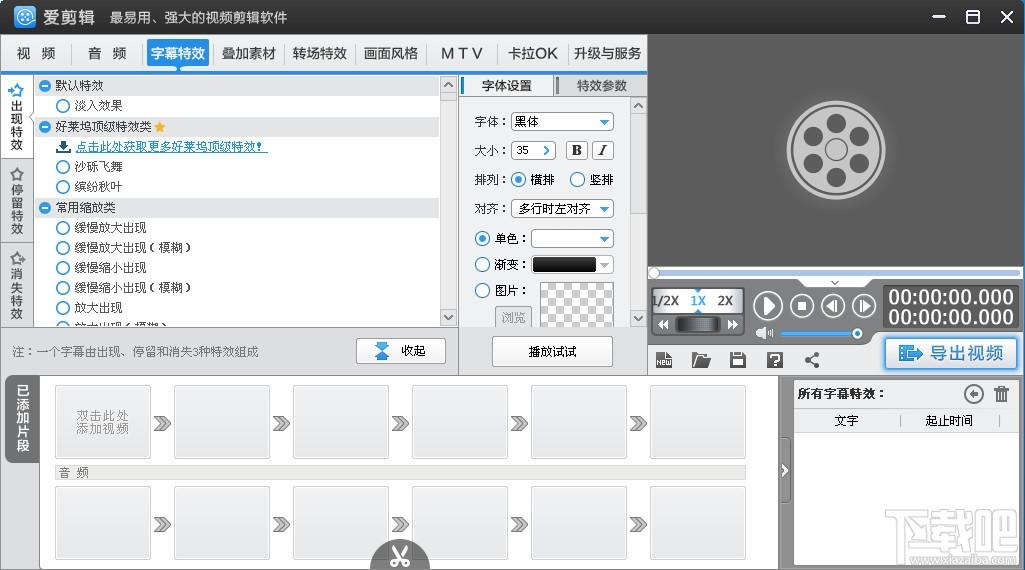The height and width of the screenshot is (570, 1025).
Task: Select 图片 image fill radio
Action: pos(482,290)
